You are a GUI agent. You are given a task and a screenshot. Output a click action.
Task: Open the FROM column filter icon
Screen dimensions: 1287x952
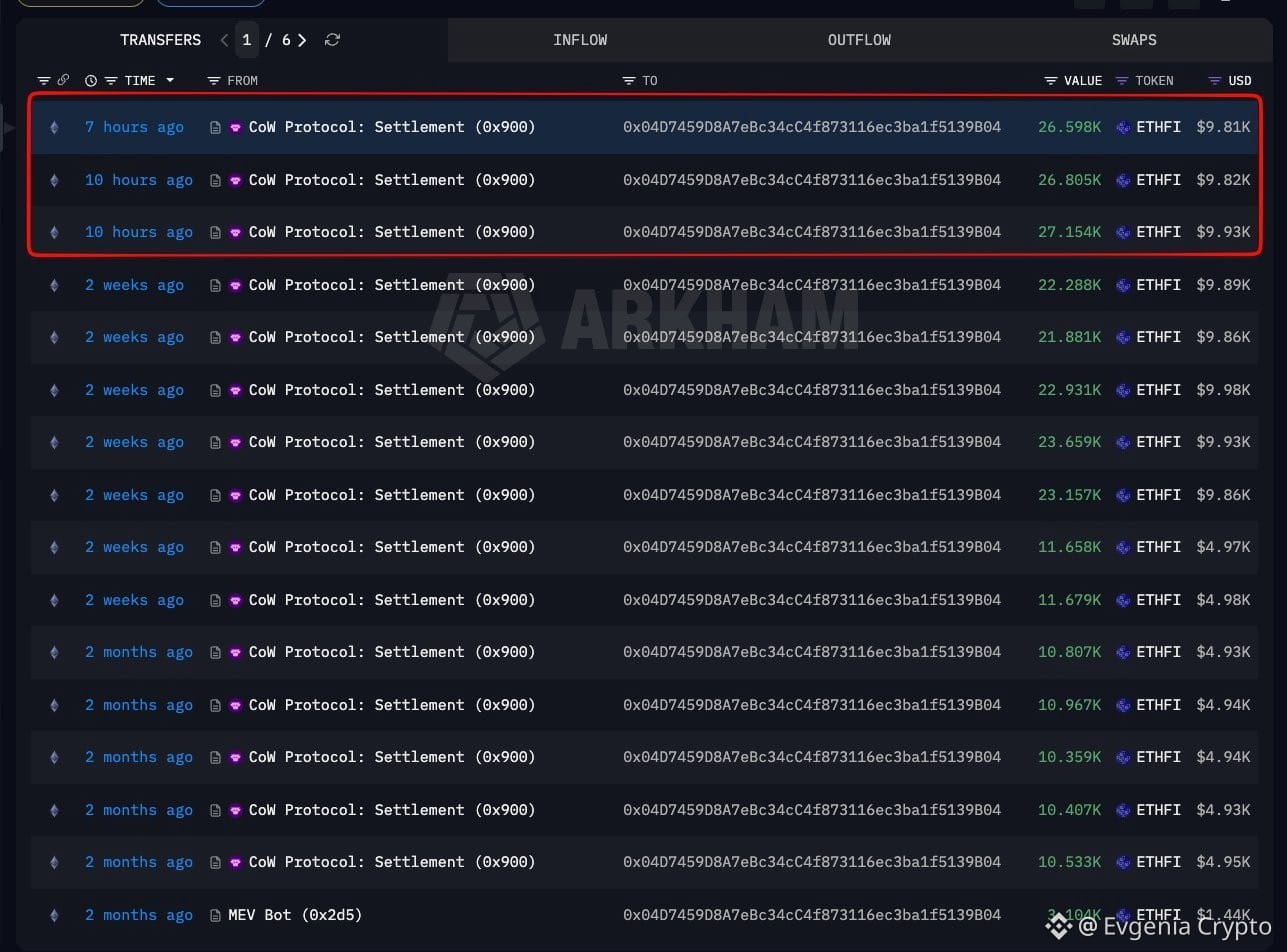(213, 80)
